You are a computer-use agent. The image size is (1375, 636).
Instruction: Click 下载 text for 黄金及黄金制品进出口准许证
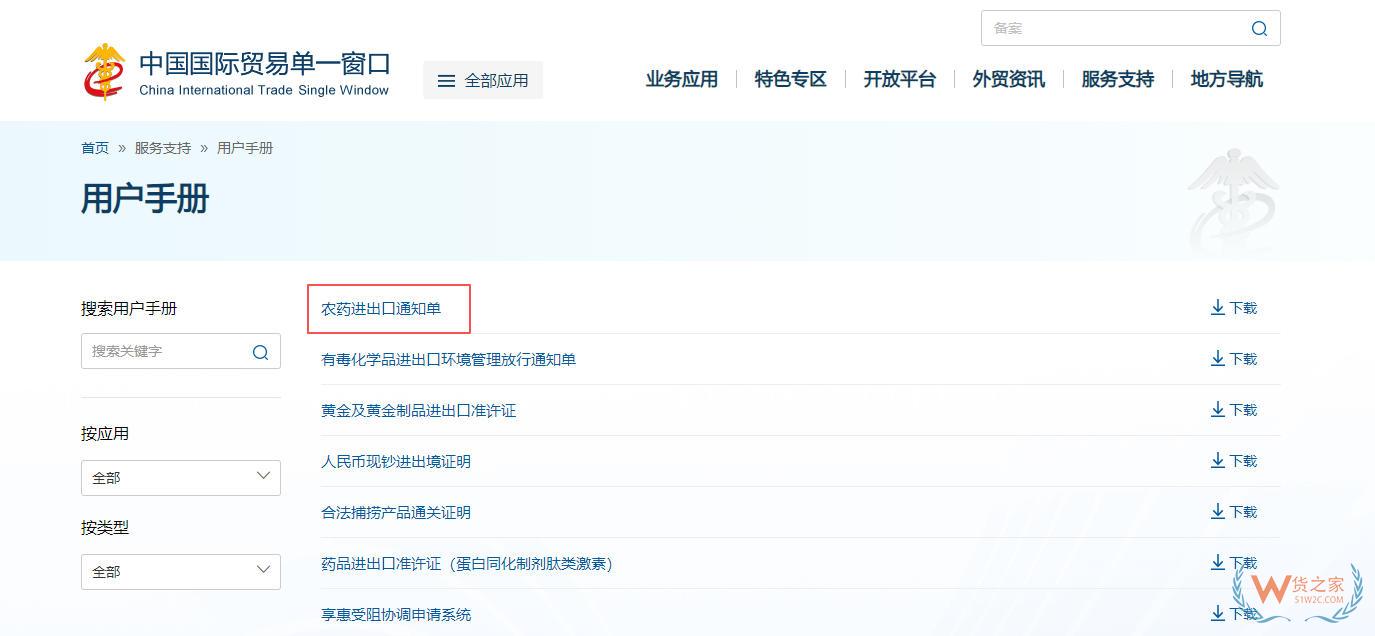(1243, 410)
